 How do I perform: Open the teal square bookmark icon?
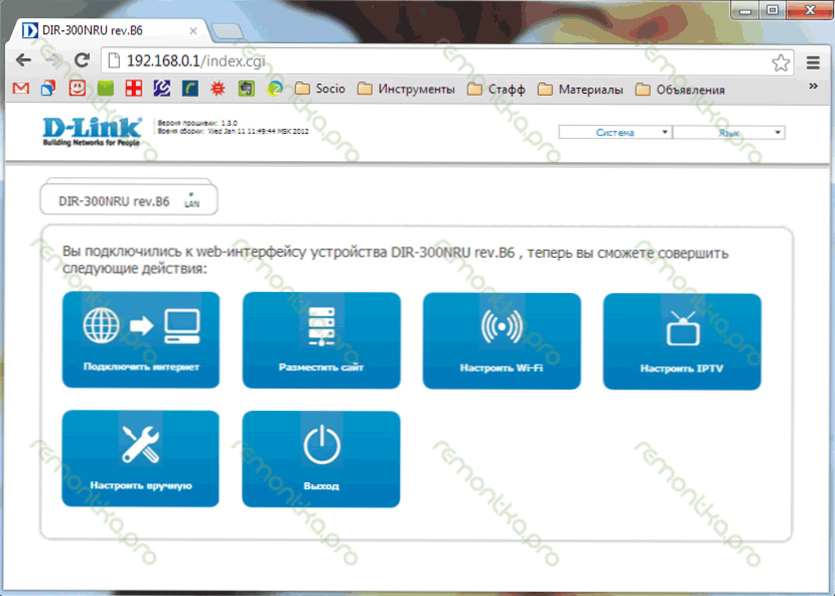pyautogui.click(x=190, y=88)
